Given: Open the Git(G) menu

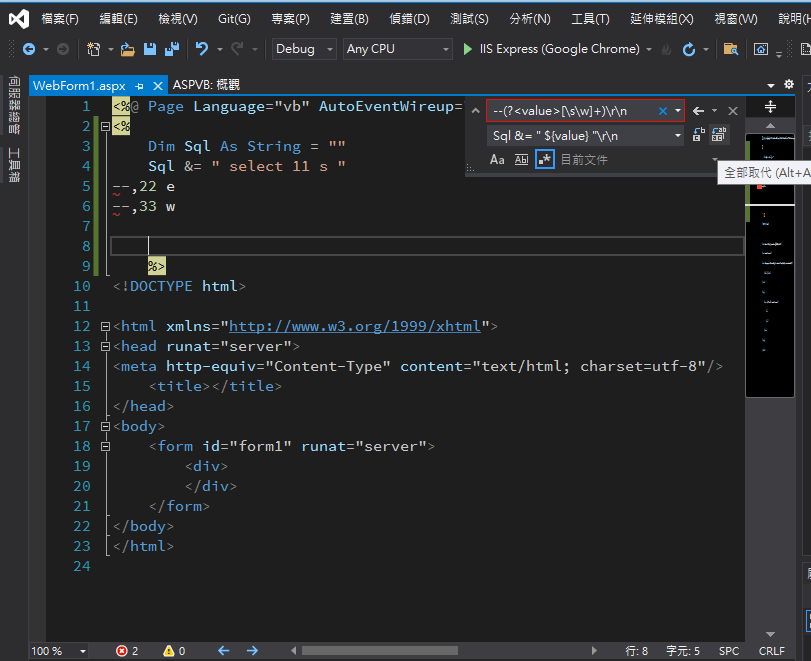Looking at the screenshot, I should [x=234, y=19].
